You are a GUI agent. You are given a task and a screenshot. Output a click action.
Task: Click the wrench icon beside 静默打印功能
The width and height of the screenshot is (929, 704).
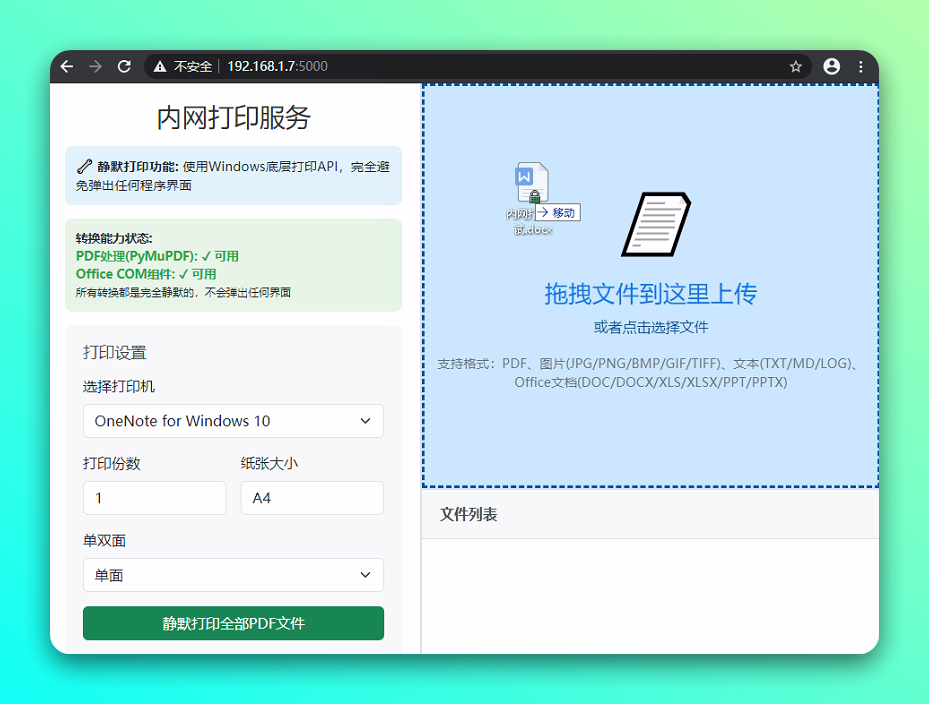coord(84,167)
